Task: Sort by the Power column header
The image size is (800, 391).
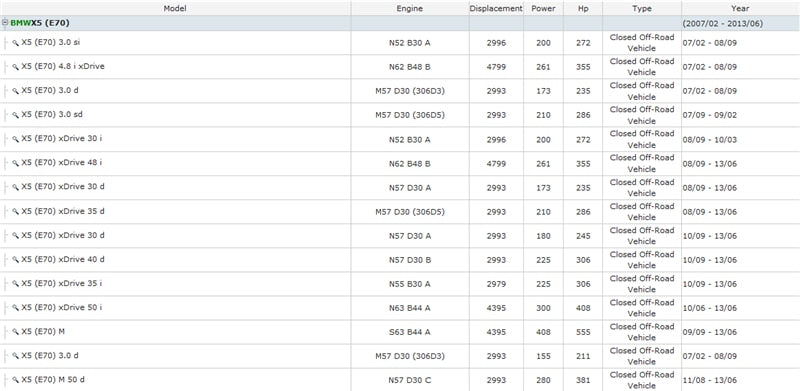Action: [x=543, y=8]
